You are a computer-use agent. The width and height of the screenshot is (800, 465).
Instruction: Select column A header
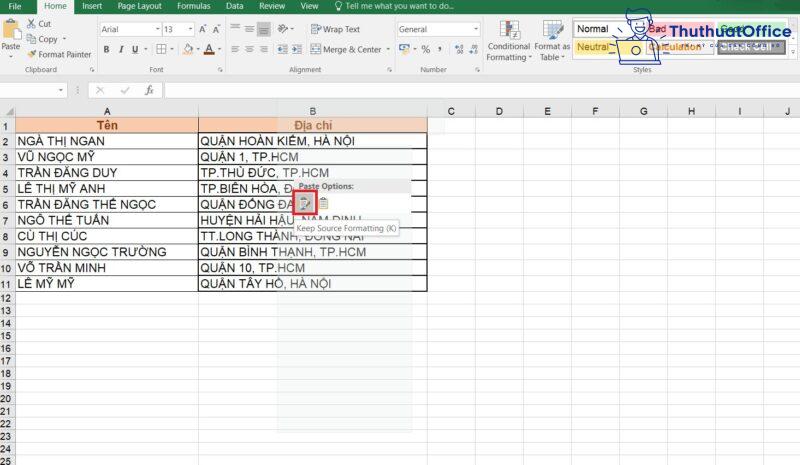[107, 111]
